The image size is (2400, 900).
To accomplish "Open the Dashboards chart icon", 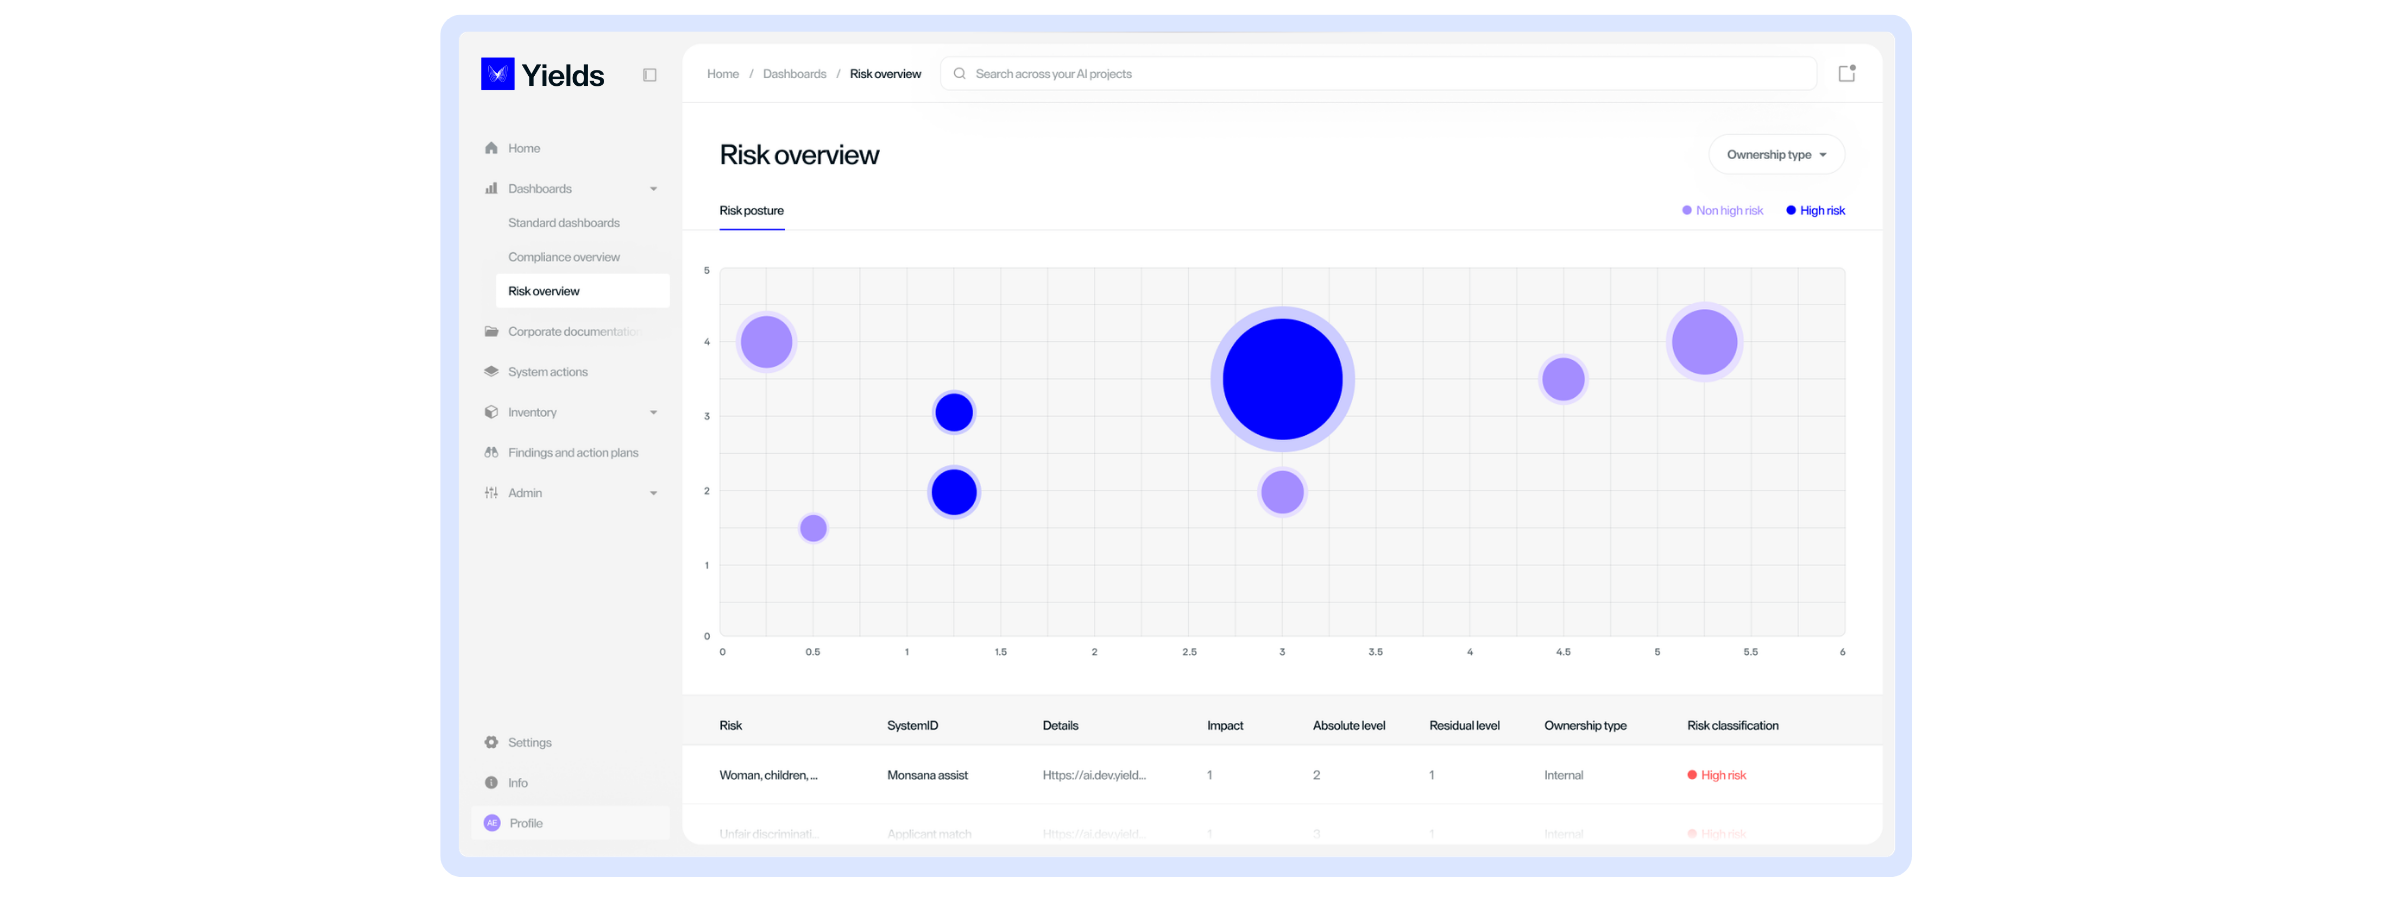I will point(491,188).
